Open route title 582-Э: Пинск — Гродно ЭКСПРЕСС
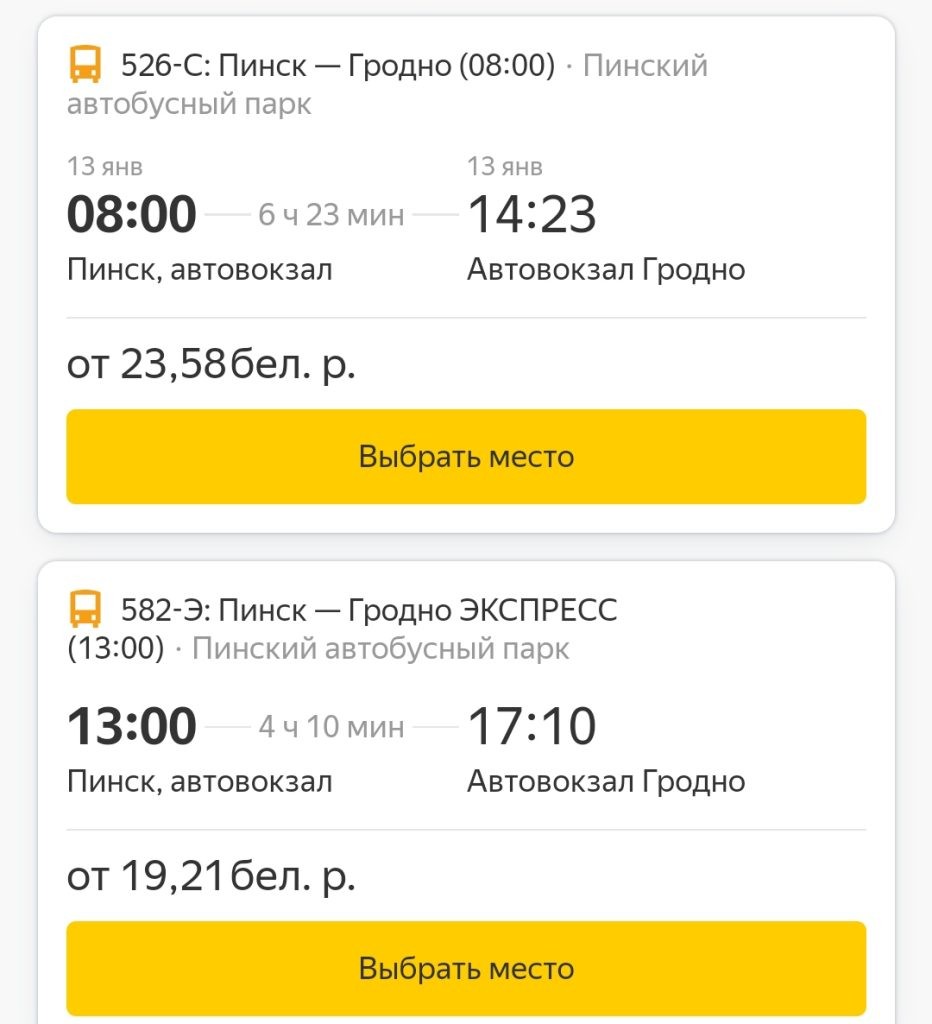Screen dimensions: 932x1024 pos(368,609)
